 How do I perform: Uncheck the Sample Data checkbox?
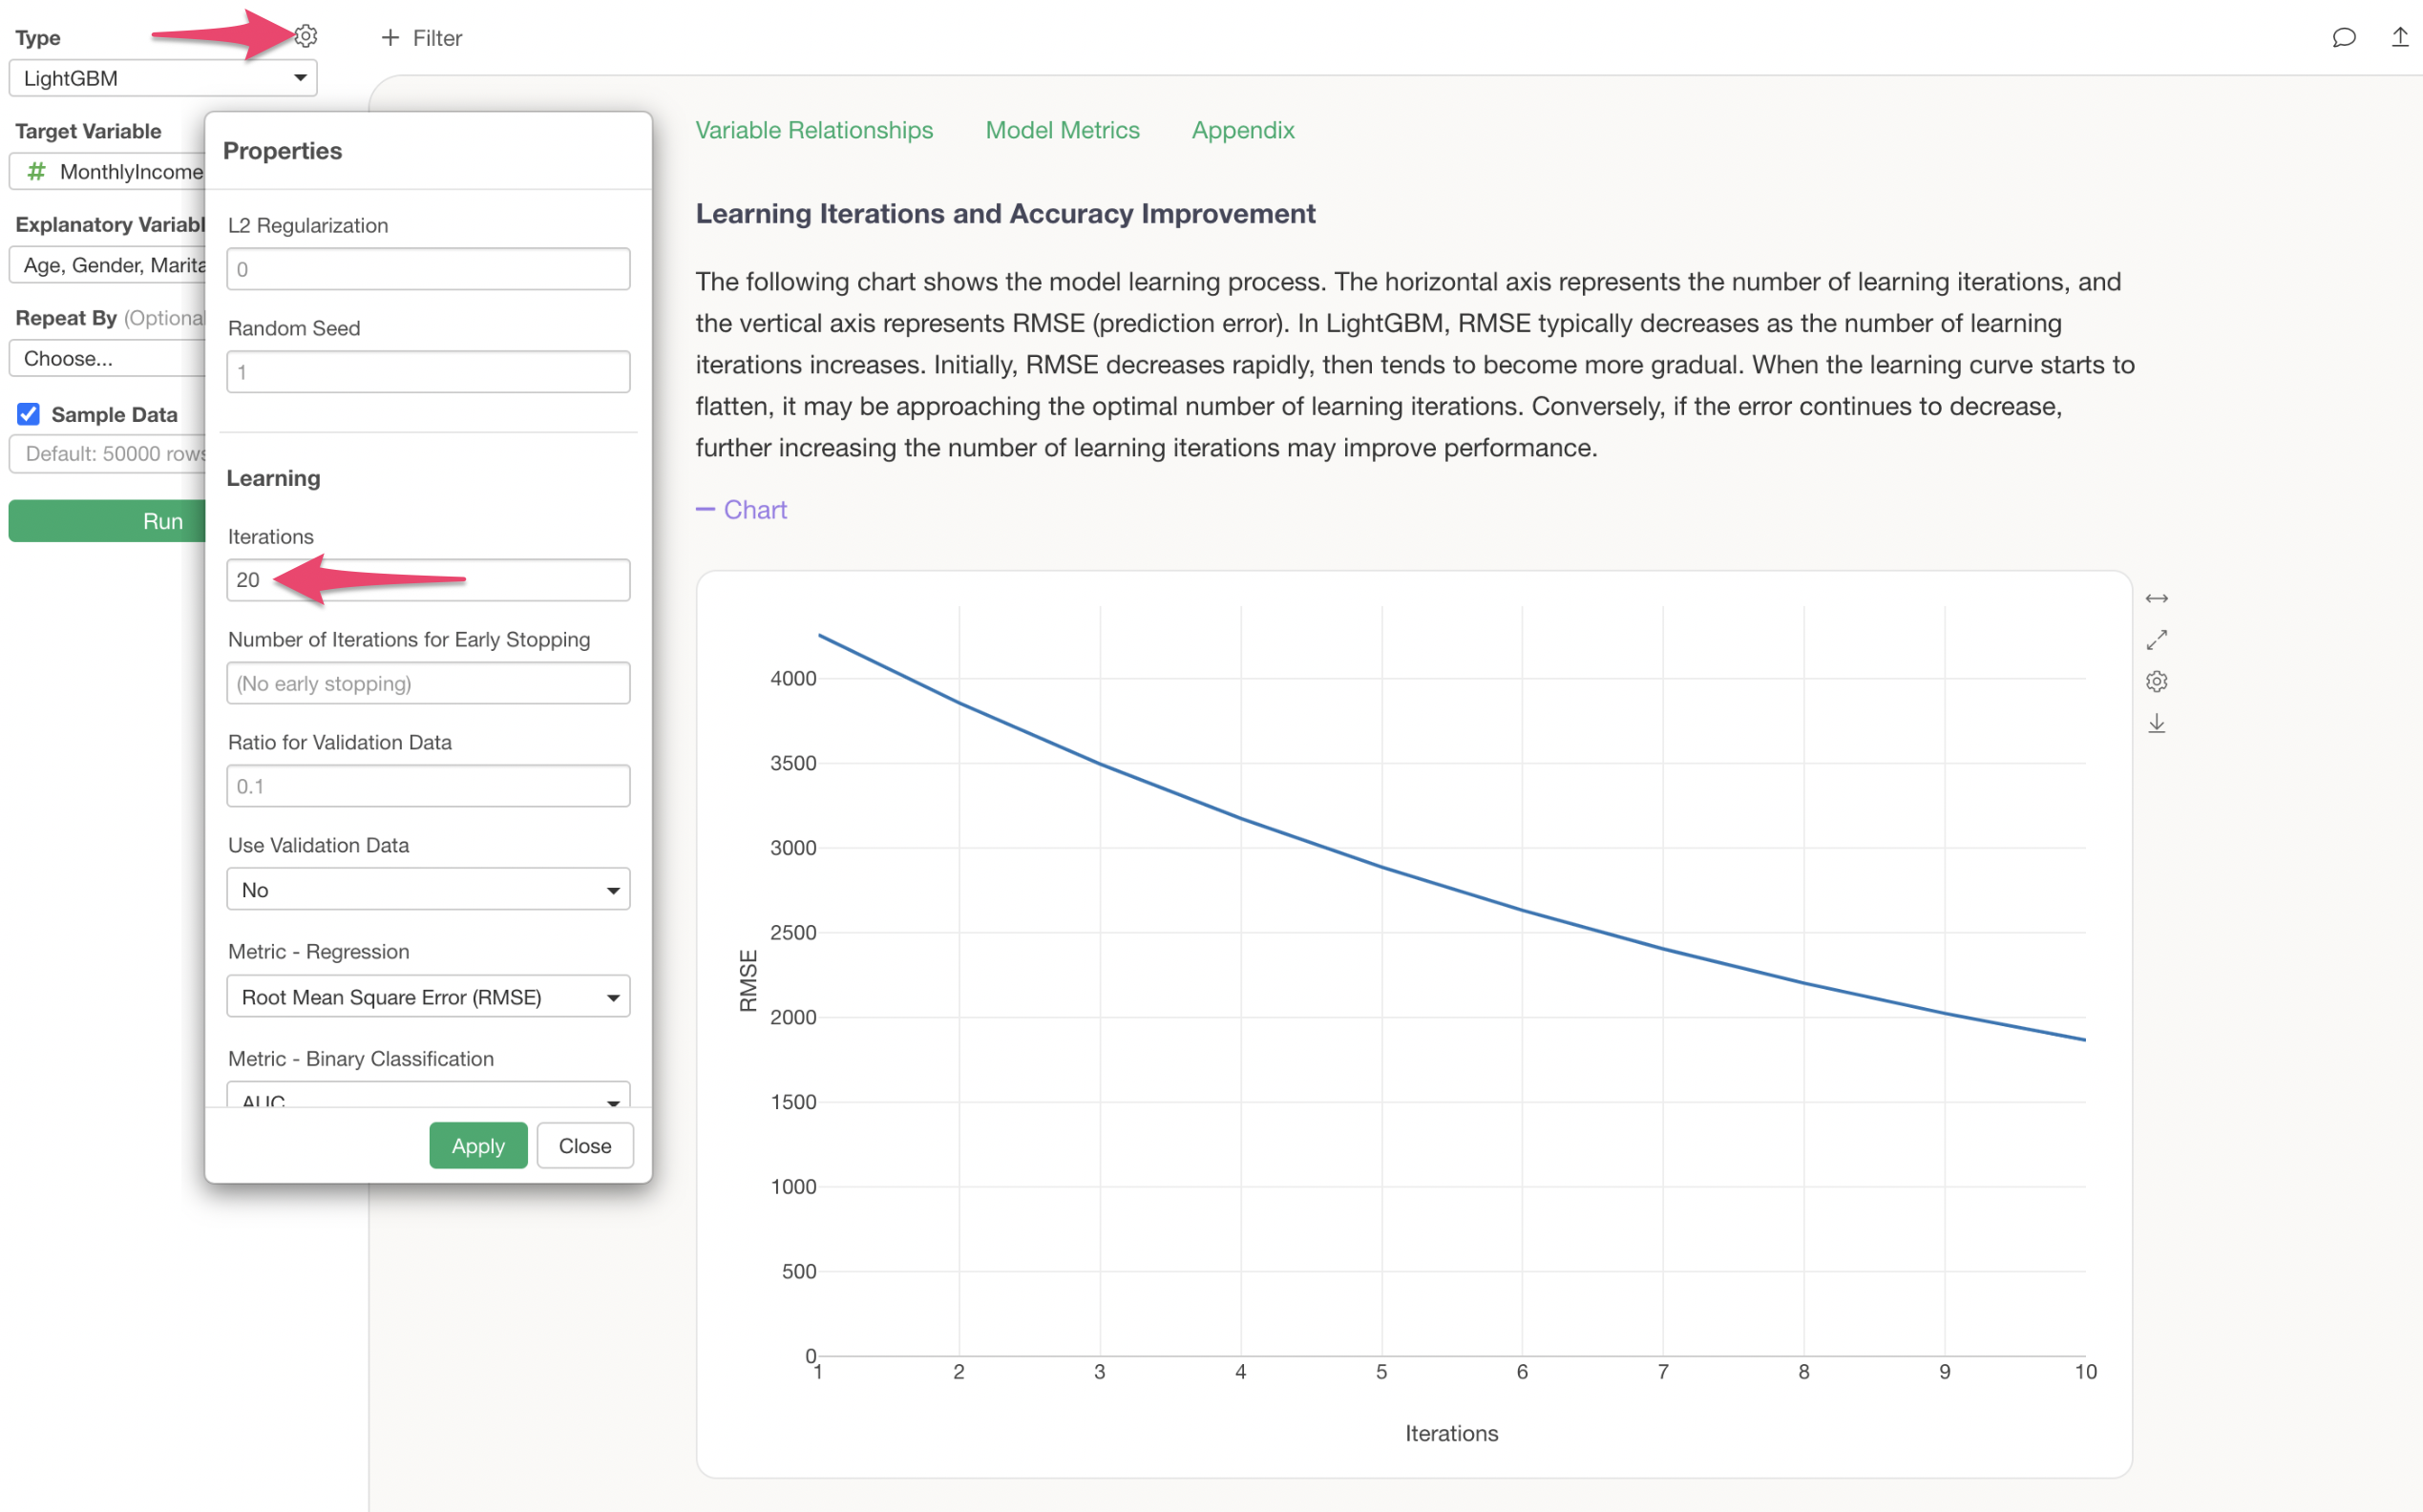point(28,414)
